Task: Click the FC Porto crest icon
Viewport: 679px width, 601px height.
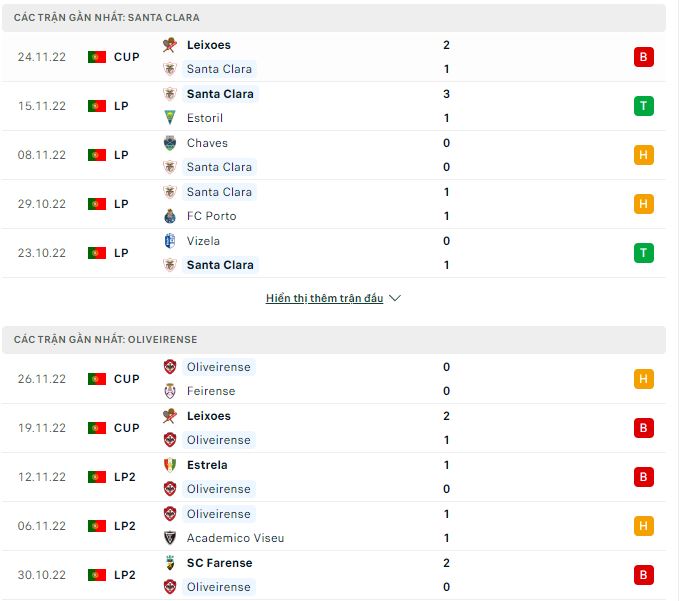Action: point(170,216)
